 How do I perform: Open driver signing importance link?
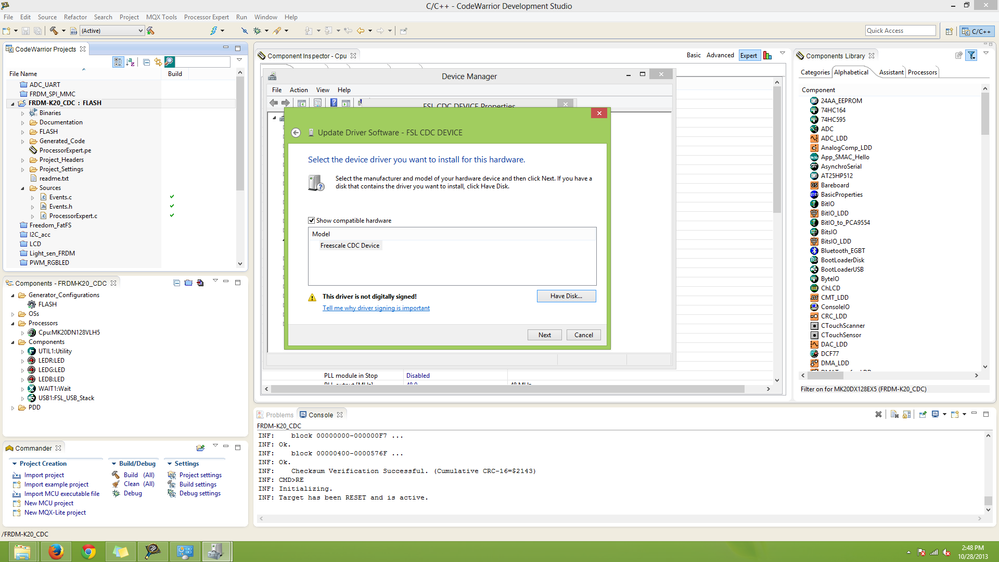coord(376,308)
